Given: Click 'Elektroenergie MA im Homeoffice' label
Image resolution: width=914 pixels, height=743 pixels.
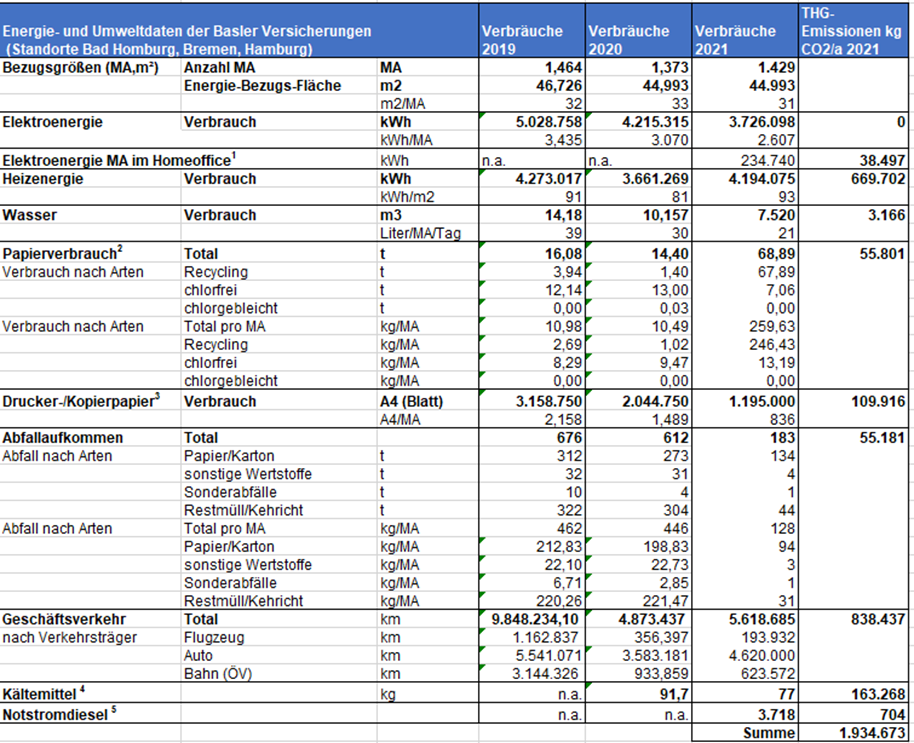Looking at the screenshot, I should [119, 160].
